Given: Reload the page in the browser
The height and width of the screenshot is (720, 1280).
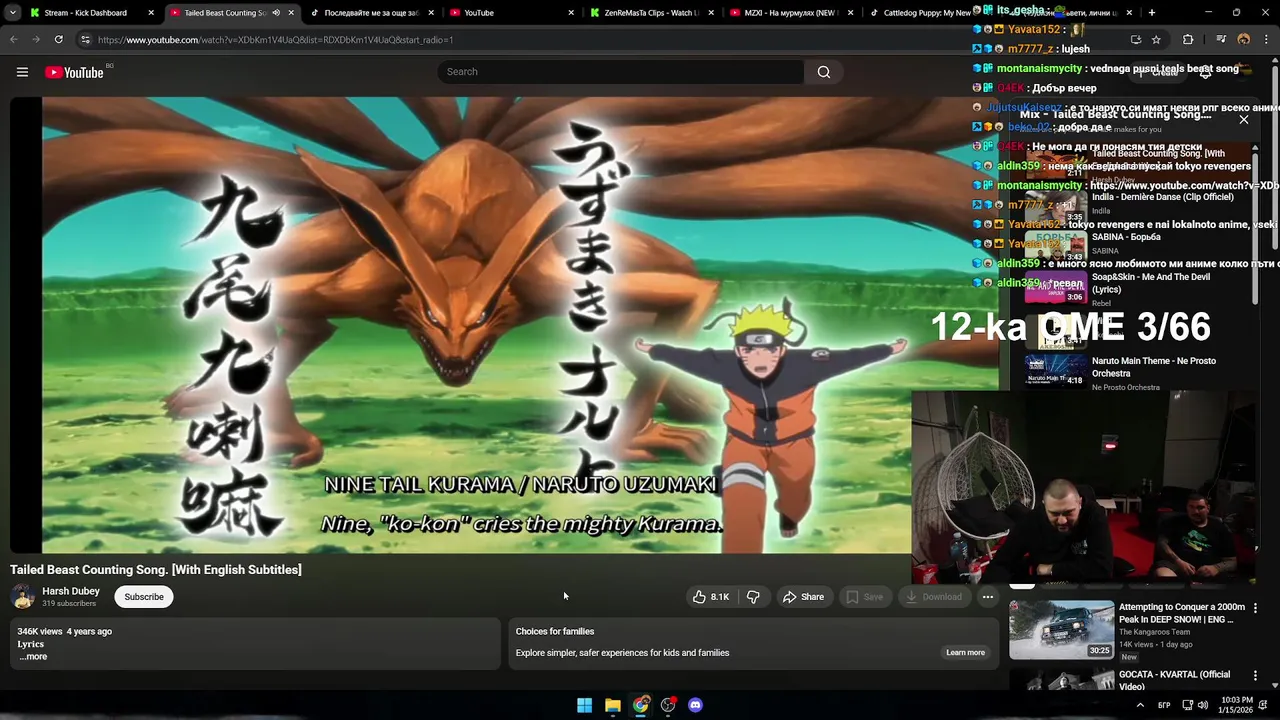Looking at the screenshot, I should [x=58, y=39].
